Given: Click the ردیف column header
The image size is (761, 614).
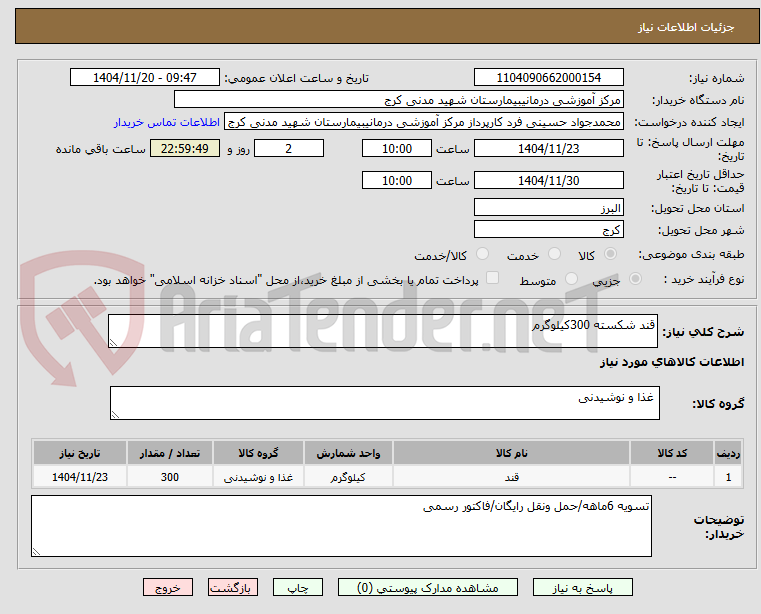Looking at the screenshot, I should tap(728, 453).
